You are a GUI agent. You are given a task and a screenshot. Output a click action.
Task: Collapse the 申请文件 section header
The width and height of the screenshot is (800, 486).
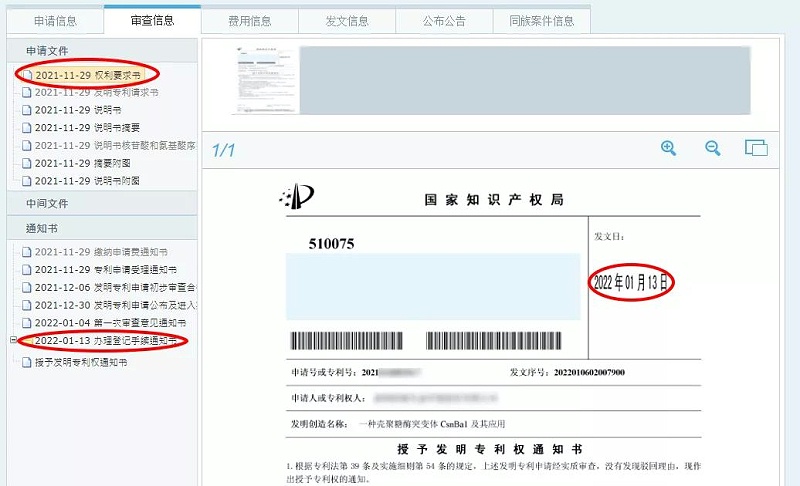102,50
